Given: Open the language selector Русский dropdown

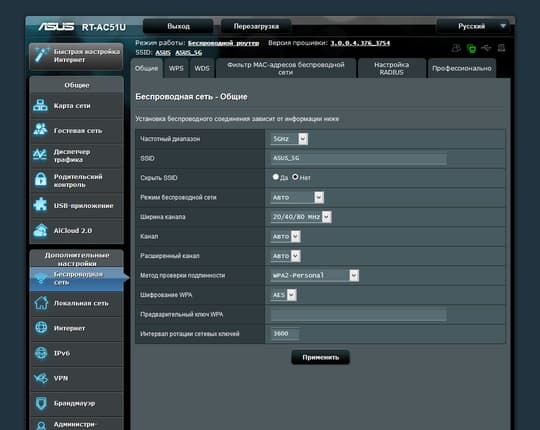Looking at the screenshot, I should [x=475, y=26].
